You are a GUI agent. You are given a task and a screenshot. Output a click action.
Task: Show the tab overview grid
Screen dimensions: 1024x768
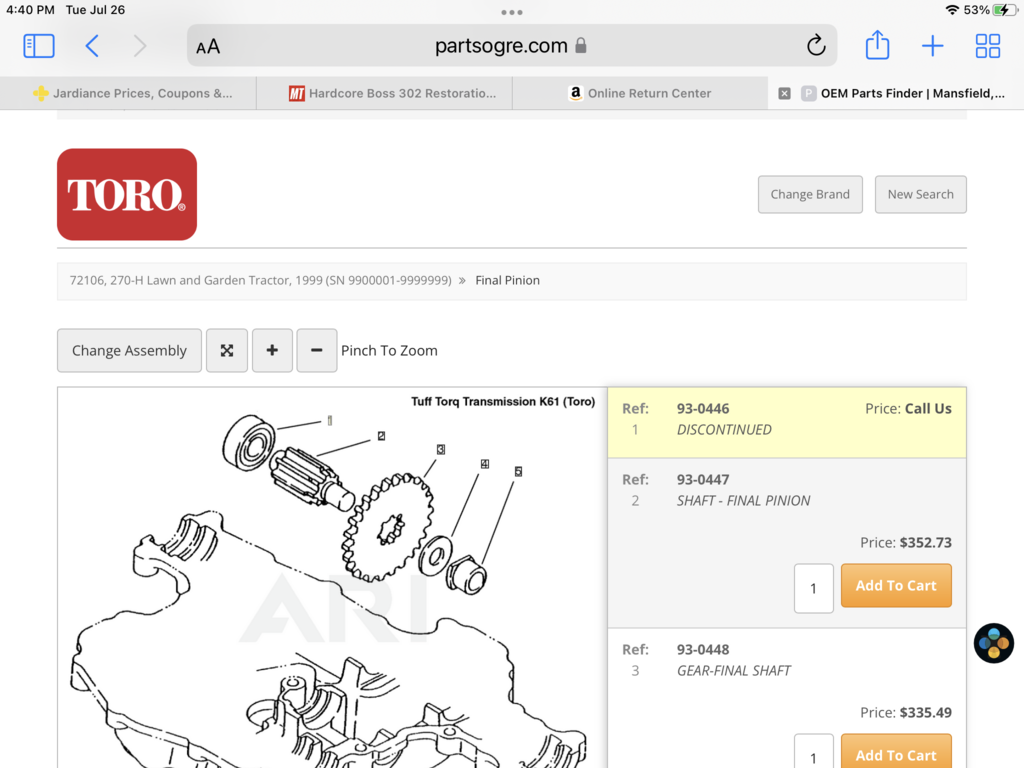point(987,46)
